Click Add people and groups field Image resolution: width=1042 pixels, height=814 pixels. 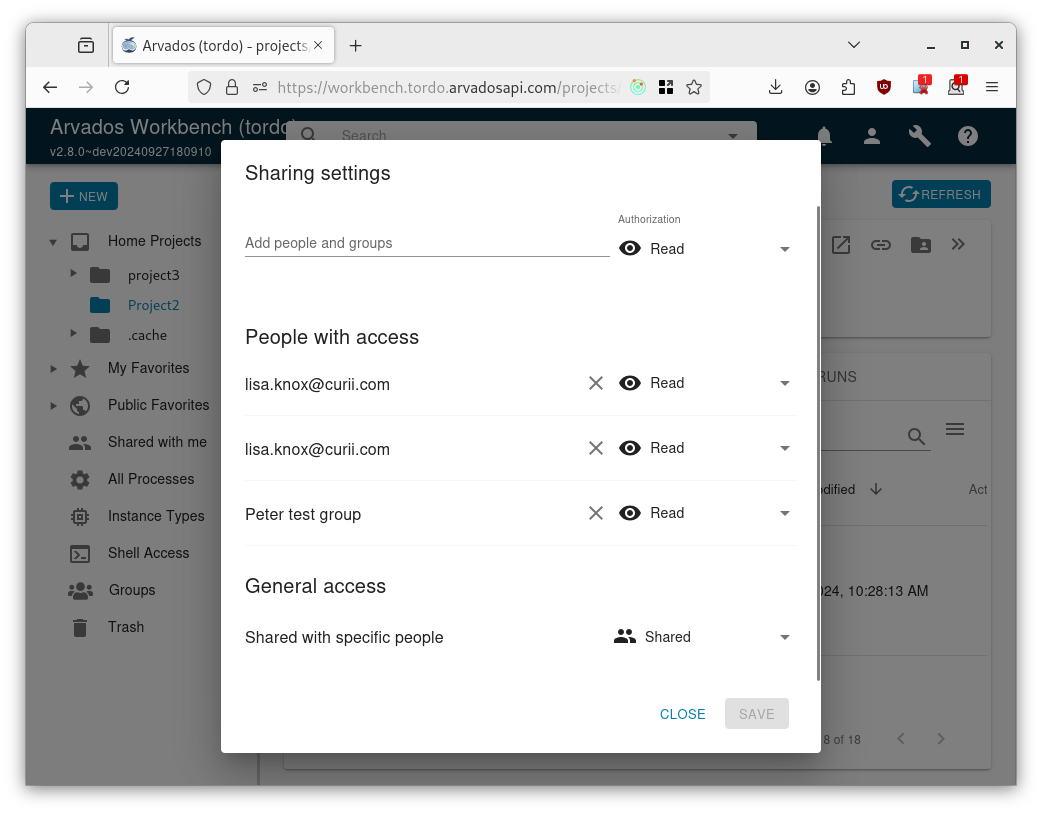427,243
